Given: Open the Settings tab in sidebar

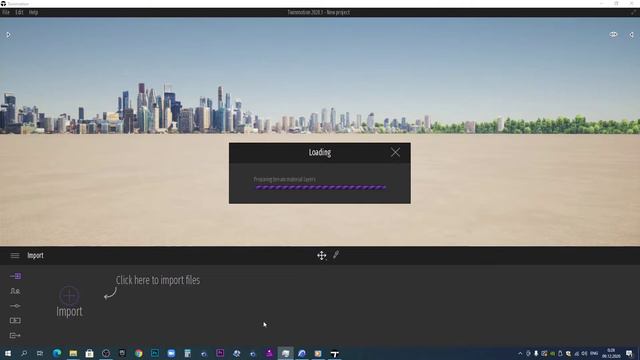Looking at the screenshot, I should pyautogui.click(x=15, y=306).
